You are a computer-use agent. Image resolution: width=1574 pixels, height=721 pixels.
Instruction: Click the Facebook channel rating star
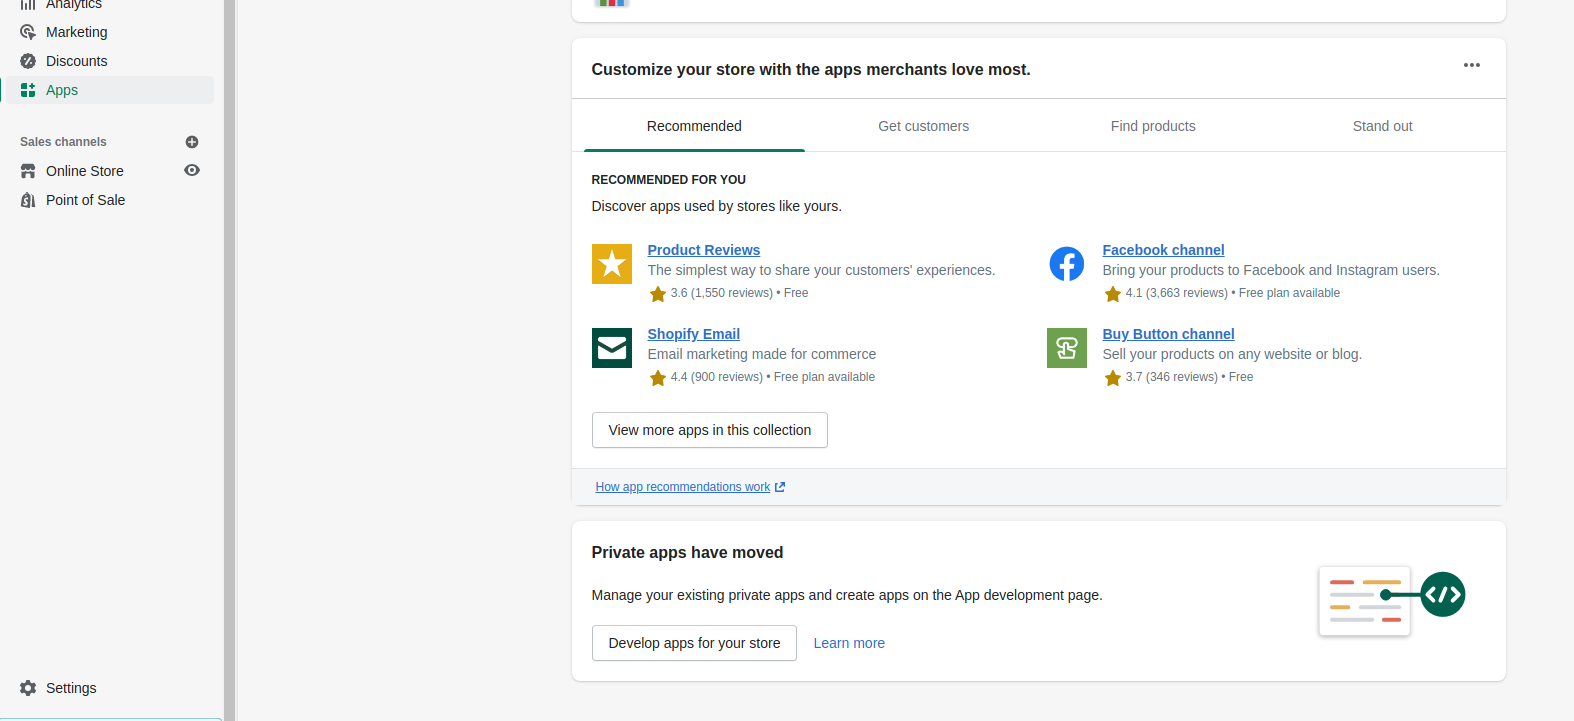1112,294
